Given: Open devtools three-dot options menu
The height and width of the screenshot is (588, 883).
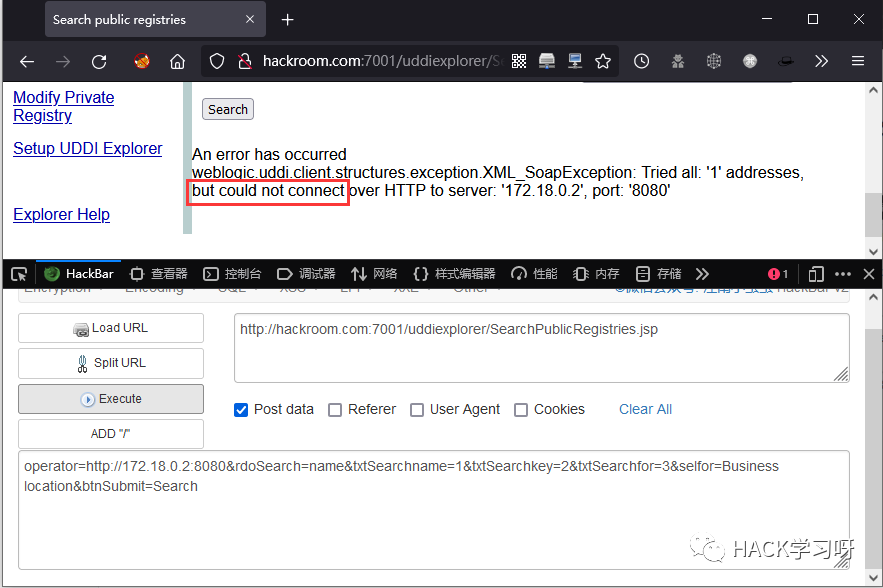Looking at the screenshot, I should [843, 274].
